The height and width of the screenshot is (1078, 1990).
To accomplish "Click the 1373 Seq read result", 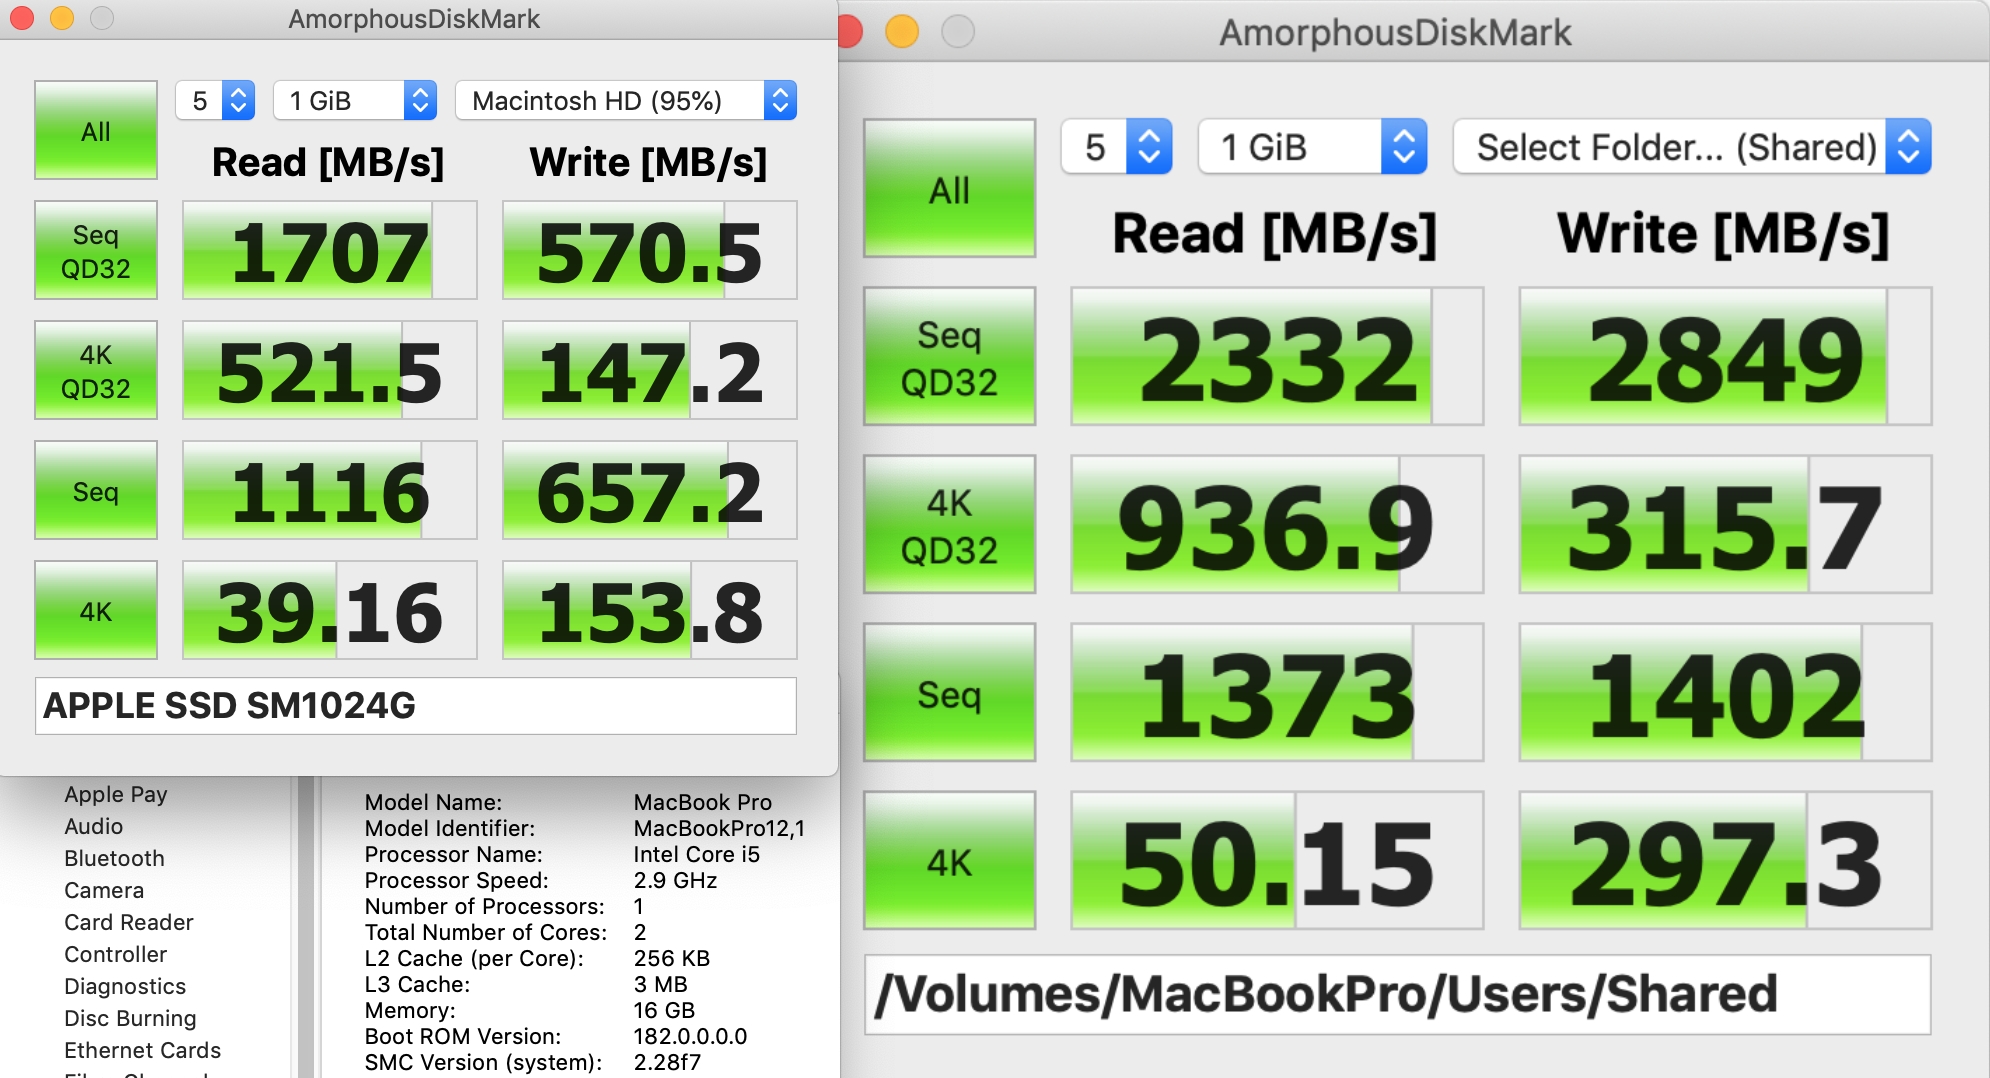I will click(x=1277, y=693).
